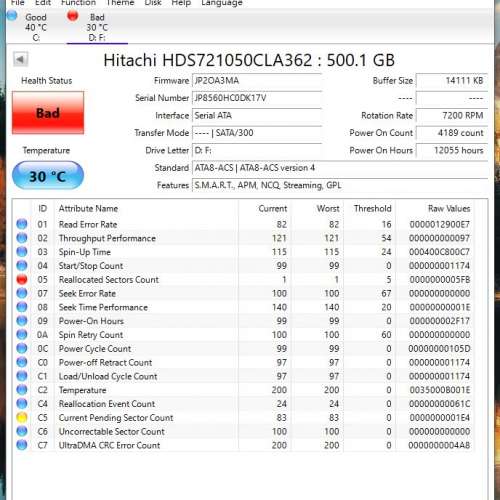This screenshot has width=500, height=500.
Task: Click the blue status icon for Temperature attribute
Action: [x=22, y=390]
